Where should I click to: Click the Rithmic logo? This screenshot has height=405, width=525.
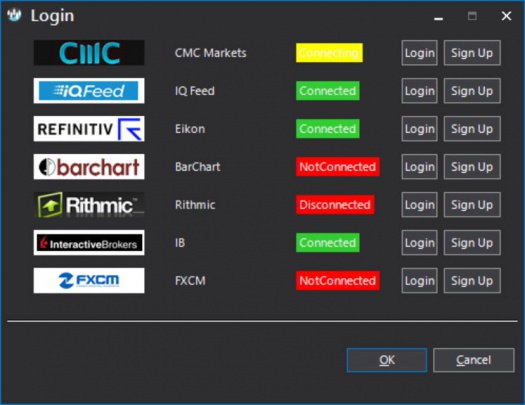(x=89, y=205)
